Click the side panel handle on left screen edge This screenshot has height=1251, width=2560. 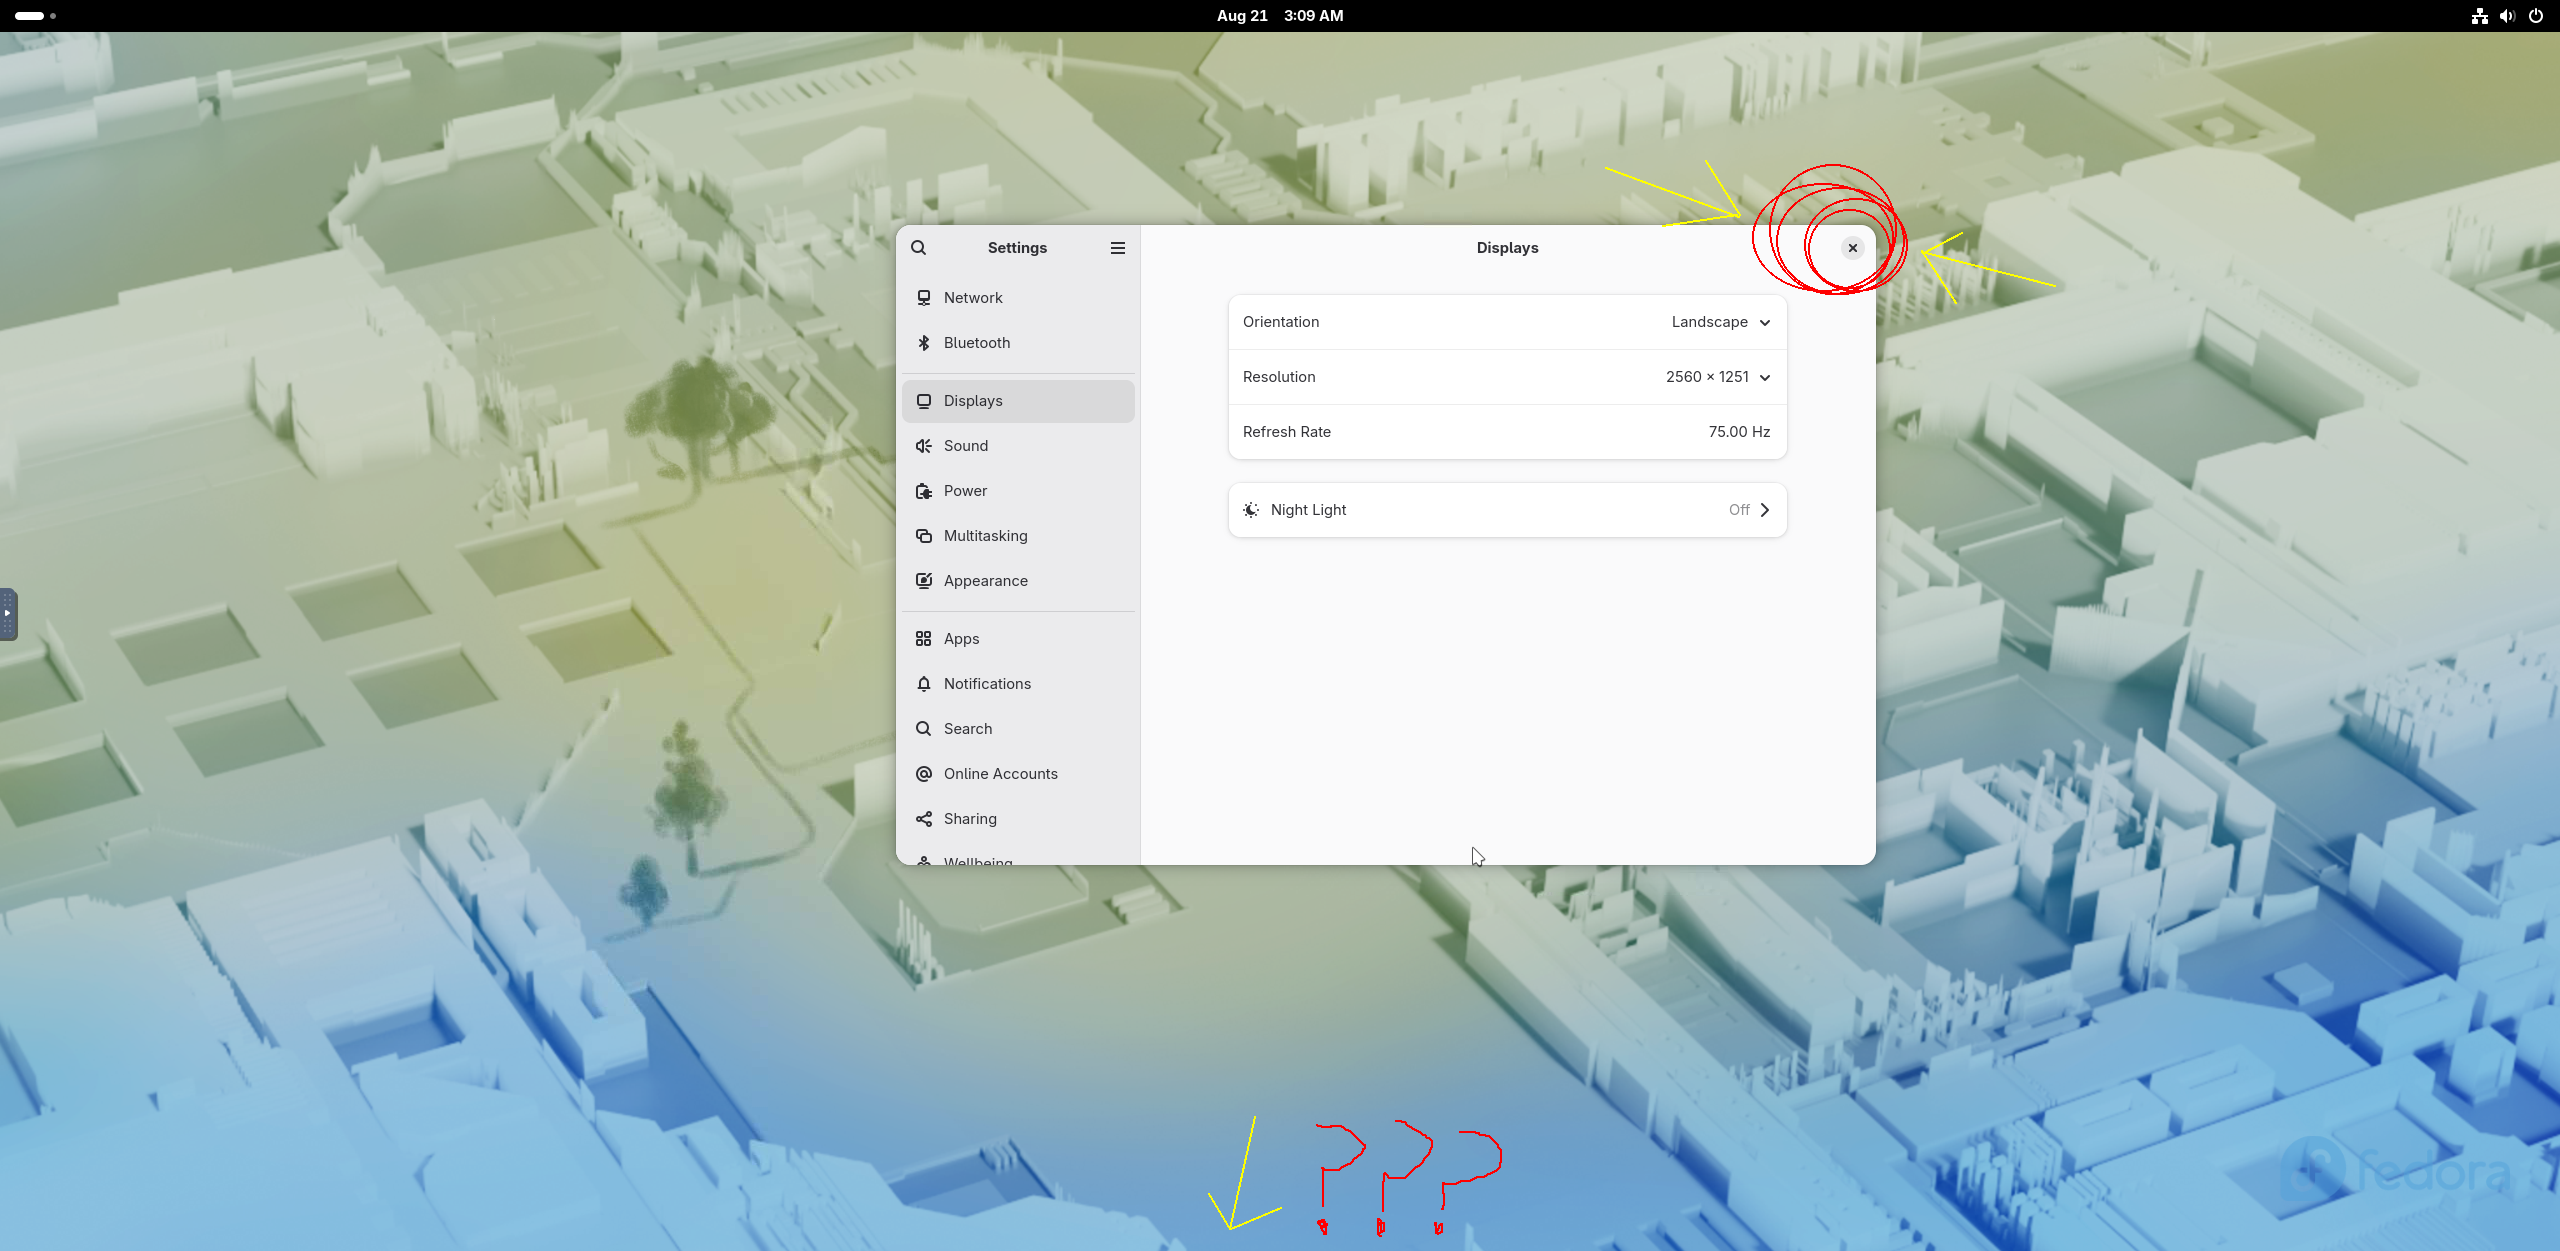point(8,614)
